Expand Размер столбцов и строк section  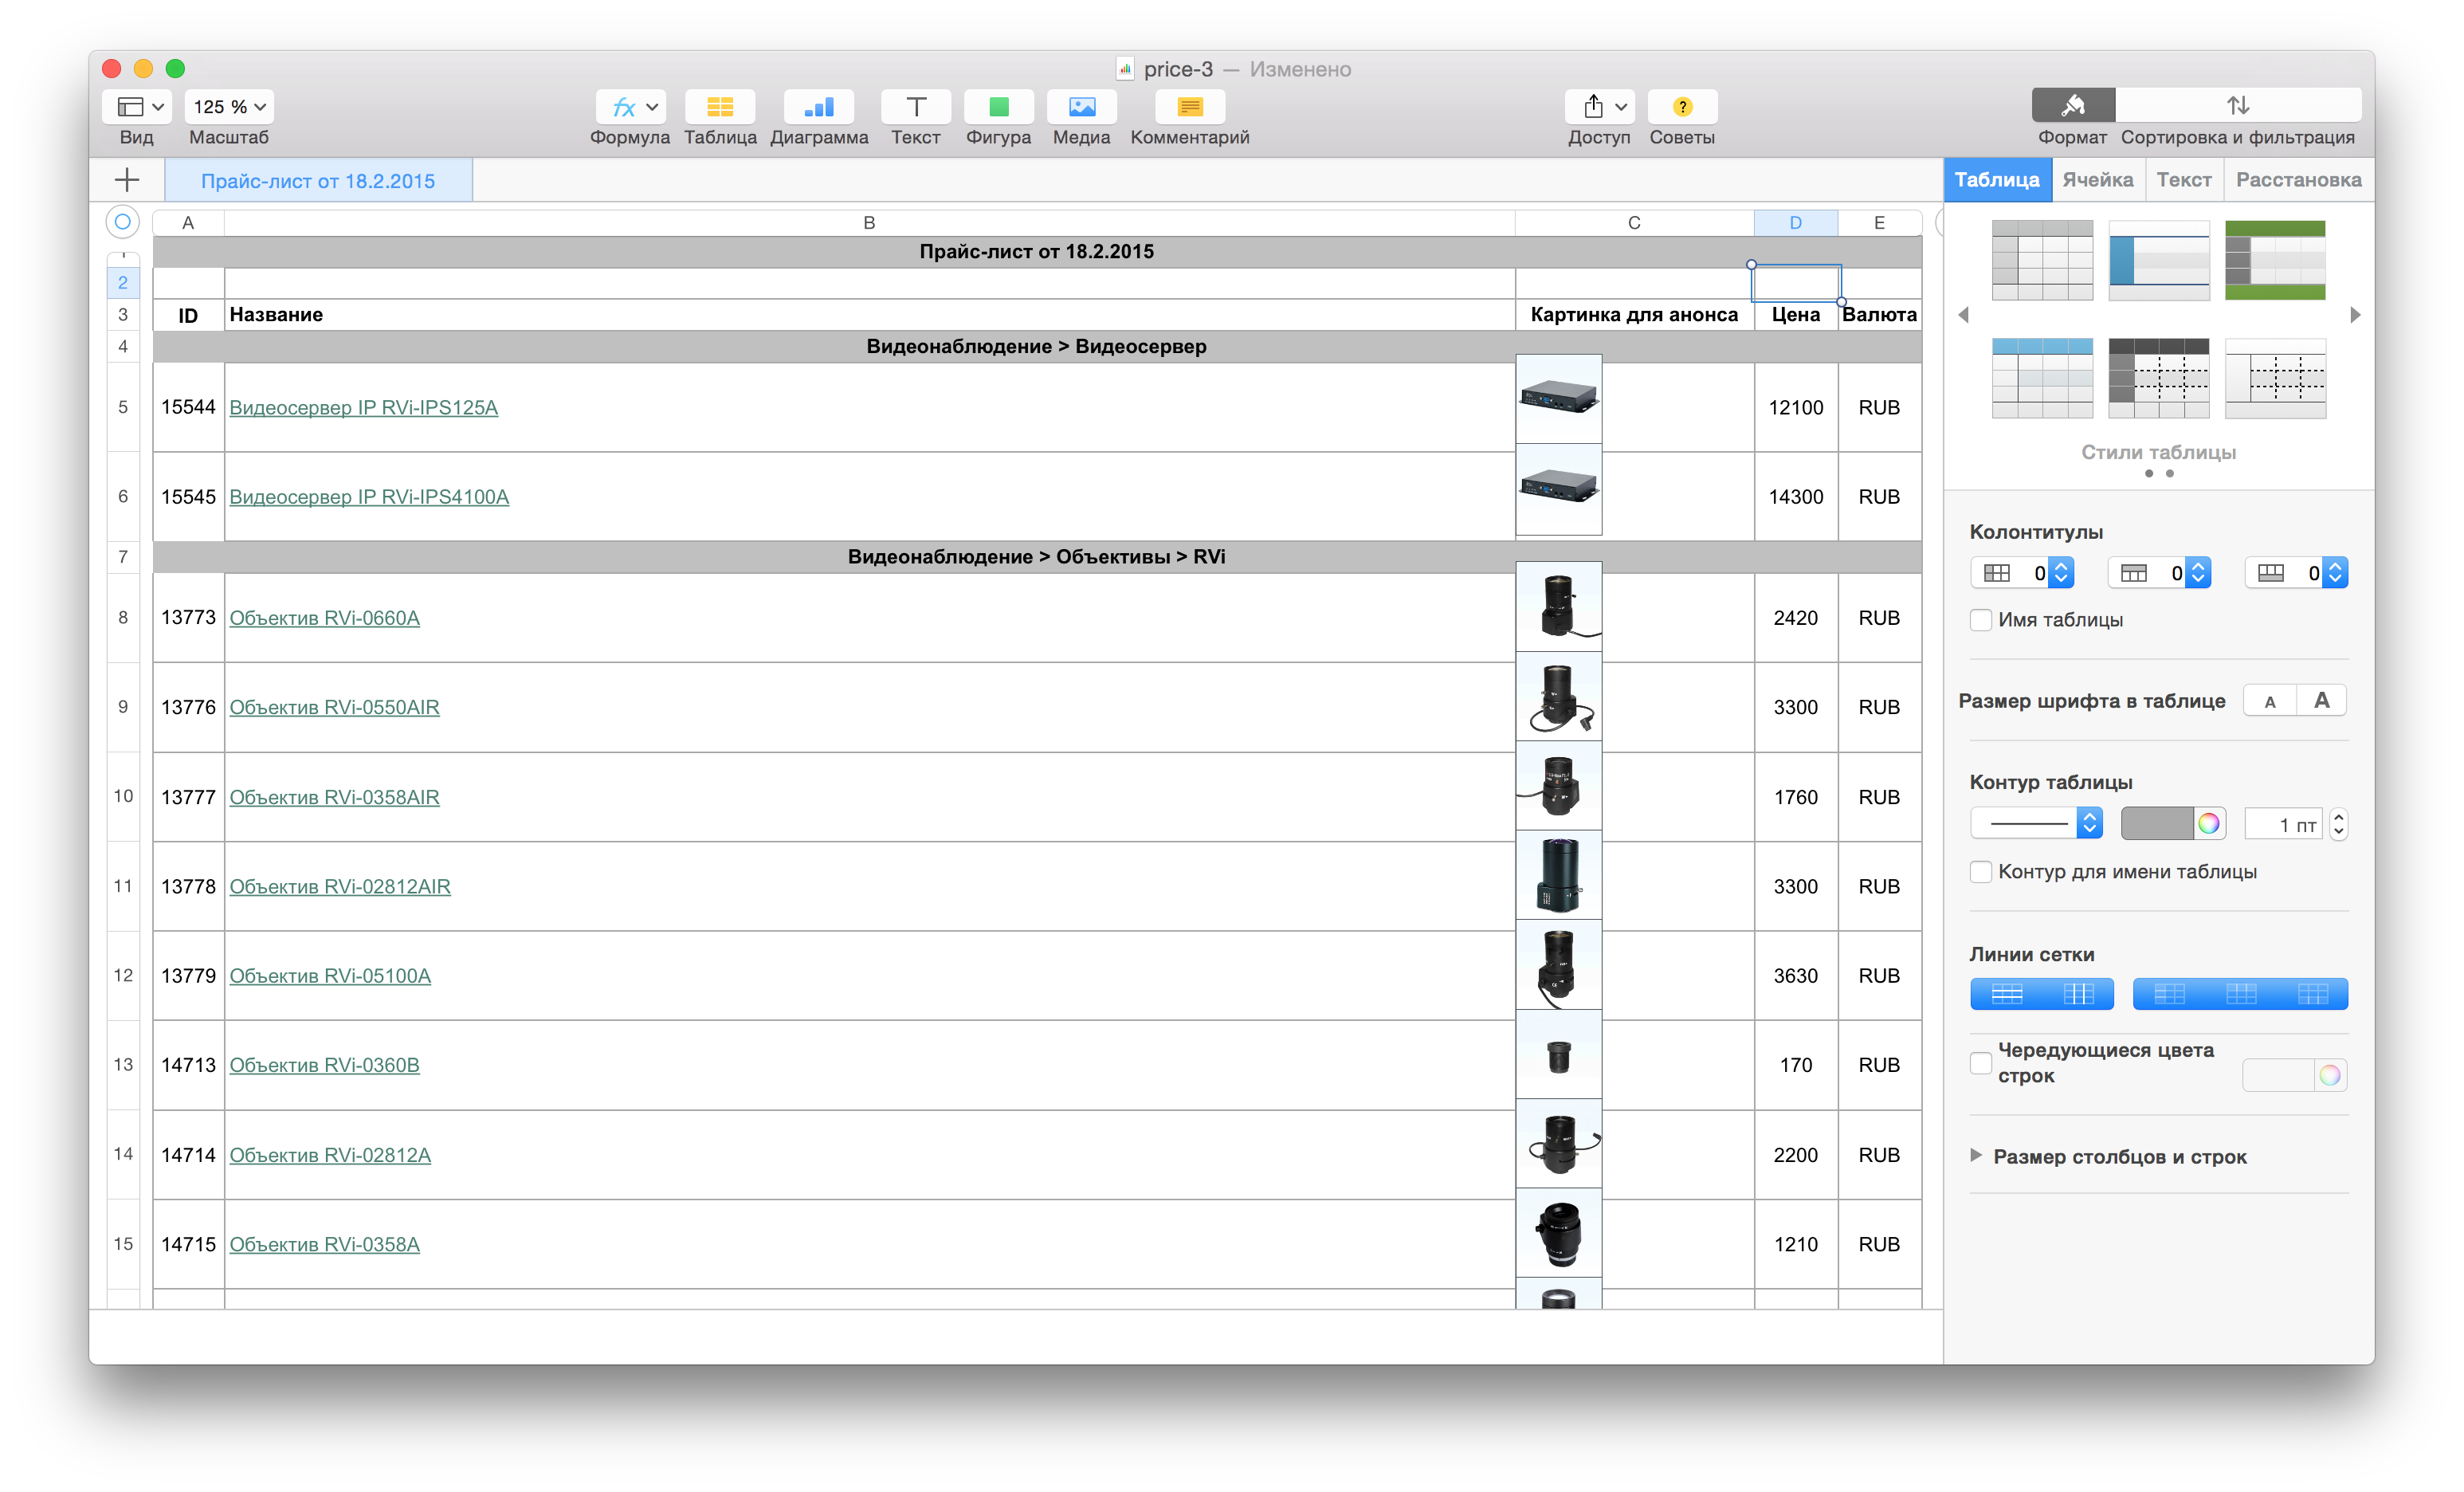click(1976, 1156)
